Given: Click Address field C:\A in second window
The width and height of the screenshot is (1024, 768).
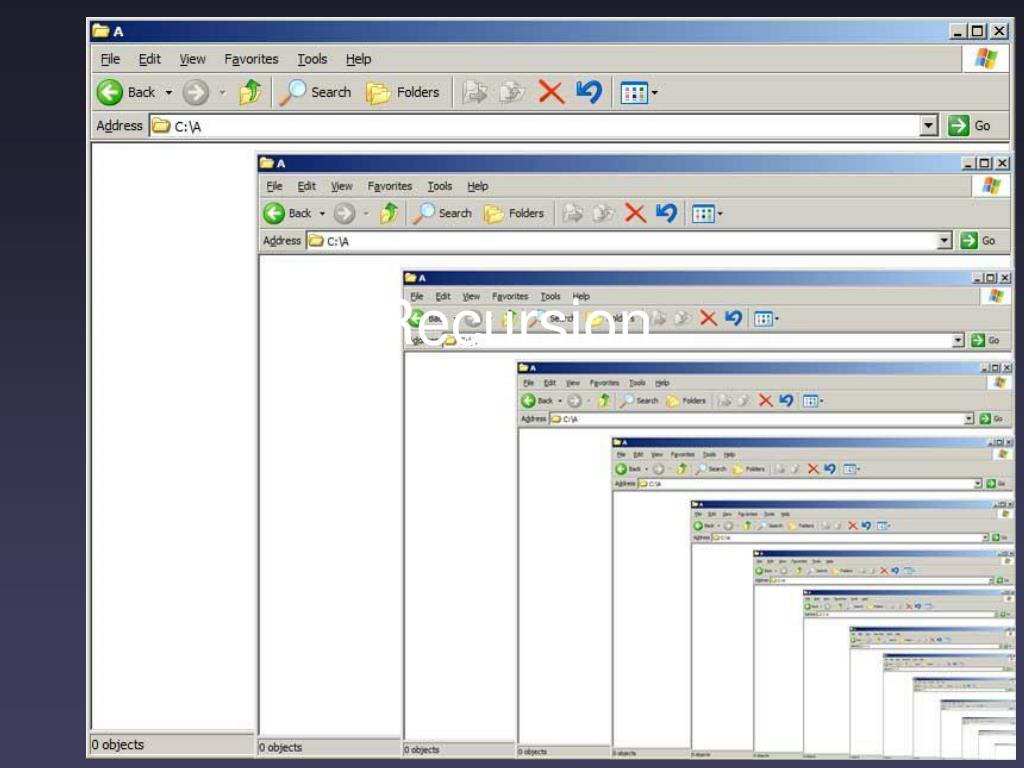Looking at the screenshot, I should 630,240.
